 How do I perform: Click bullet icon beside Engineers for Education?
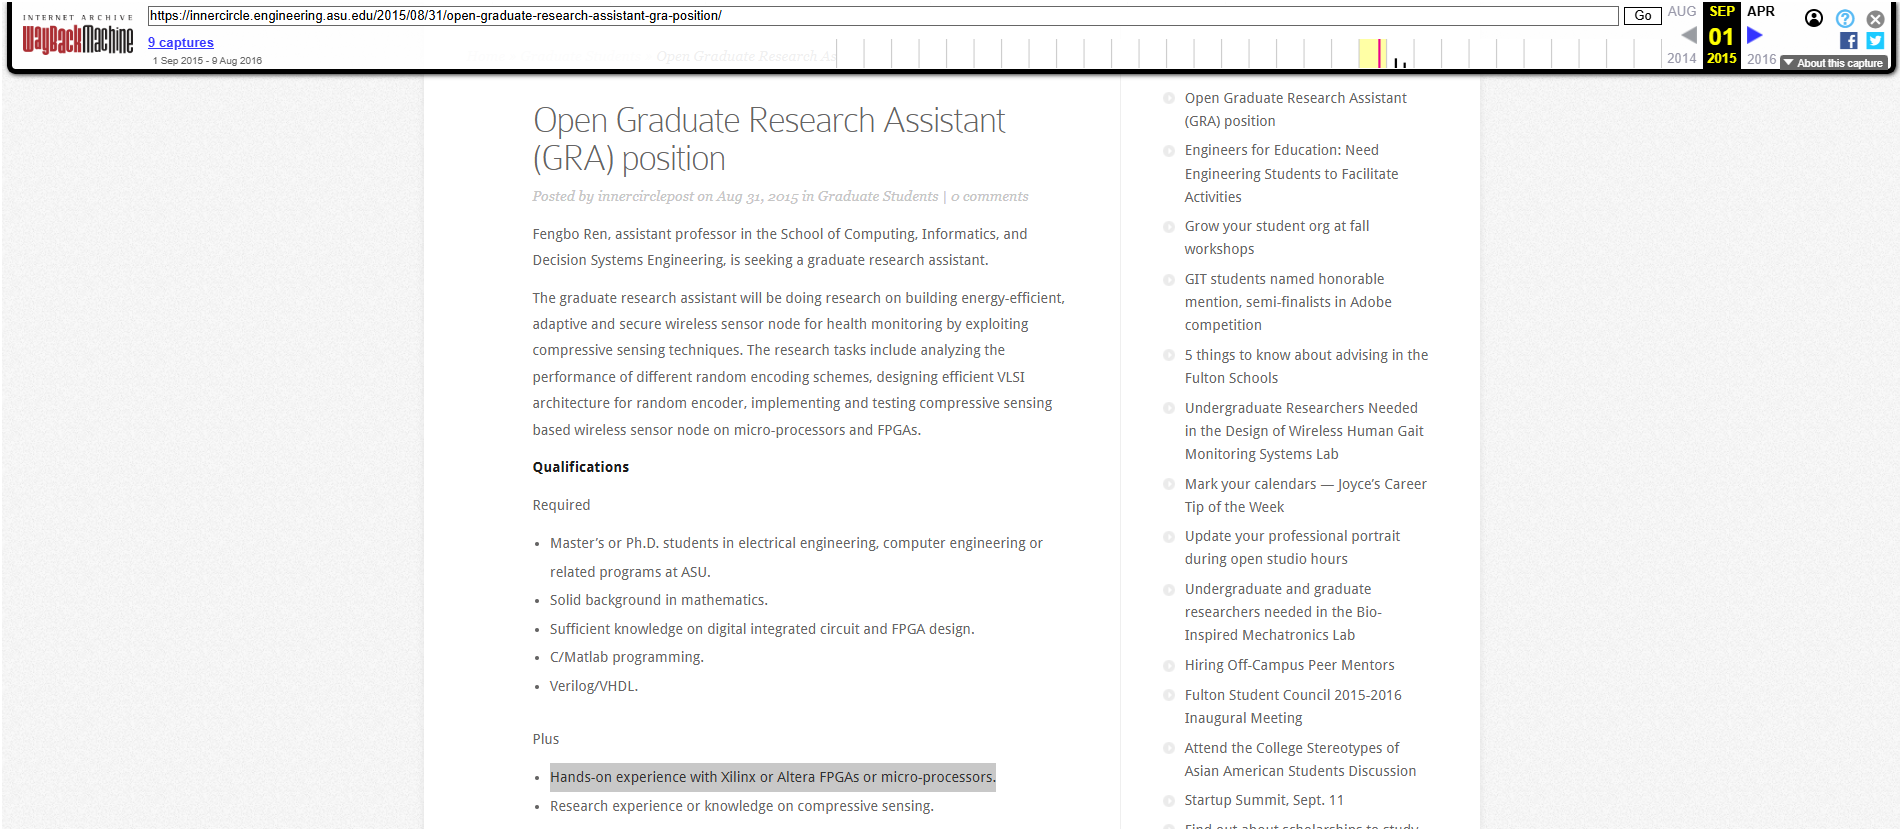pos(1169,151)
